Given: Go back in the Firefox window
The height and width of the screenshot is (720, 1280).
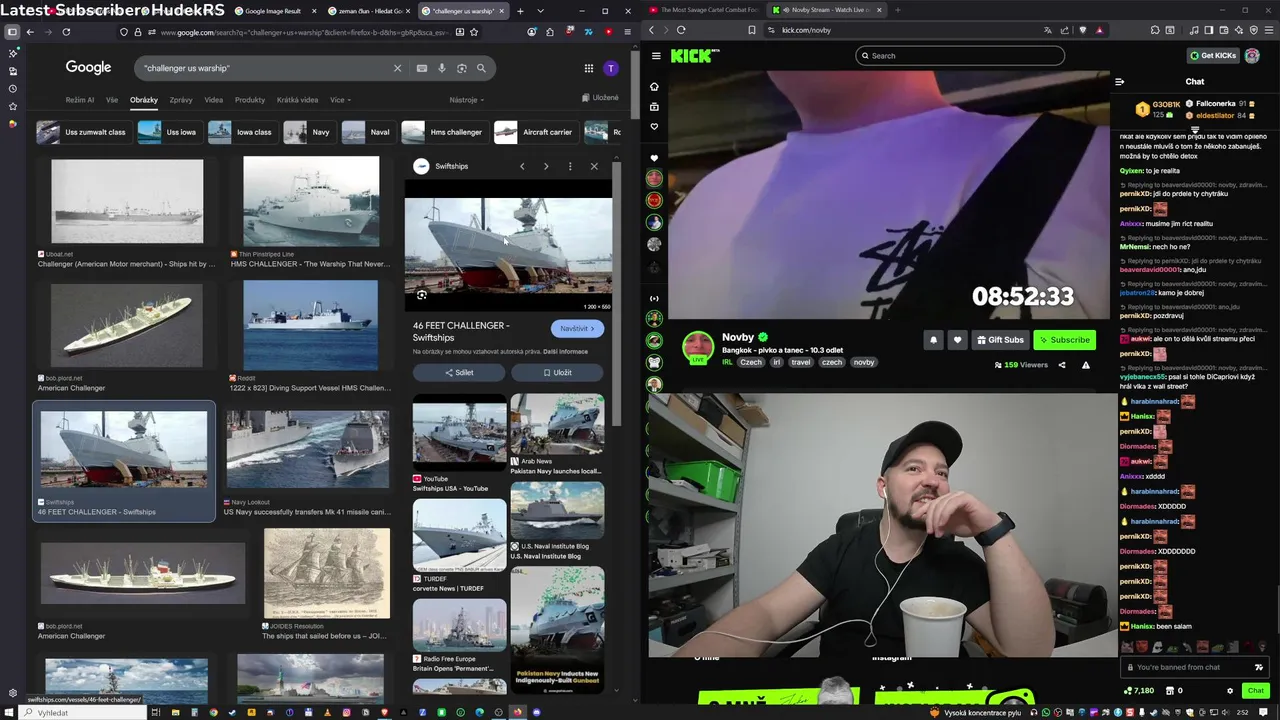Looking at the screenshot, I should (30, 32).
